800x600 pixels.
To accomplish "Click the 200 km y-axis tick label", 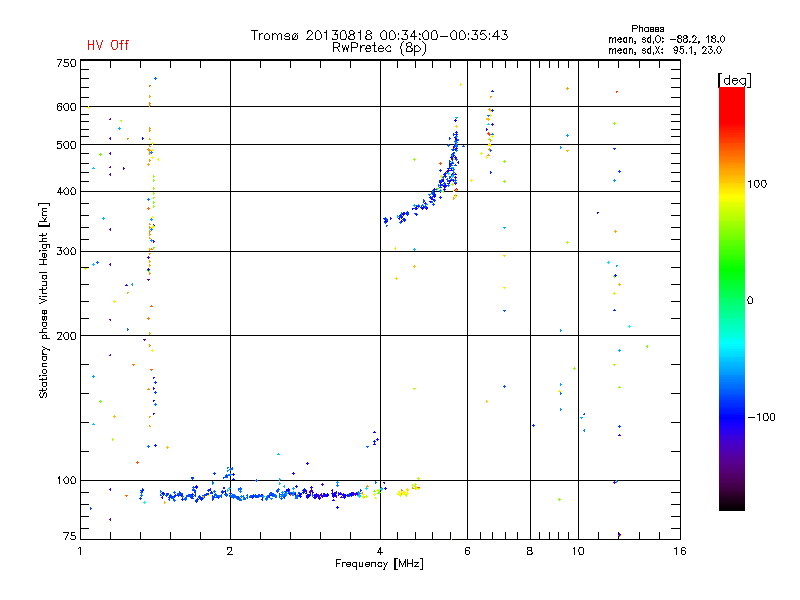I will tap(66, 336).
